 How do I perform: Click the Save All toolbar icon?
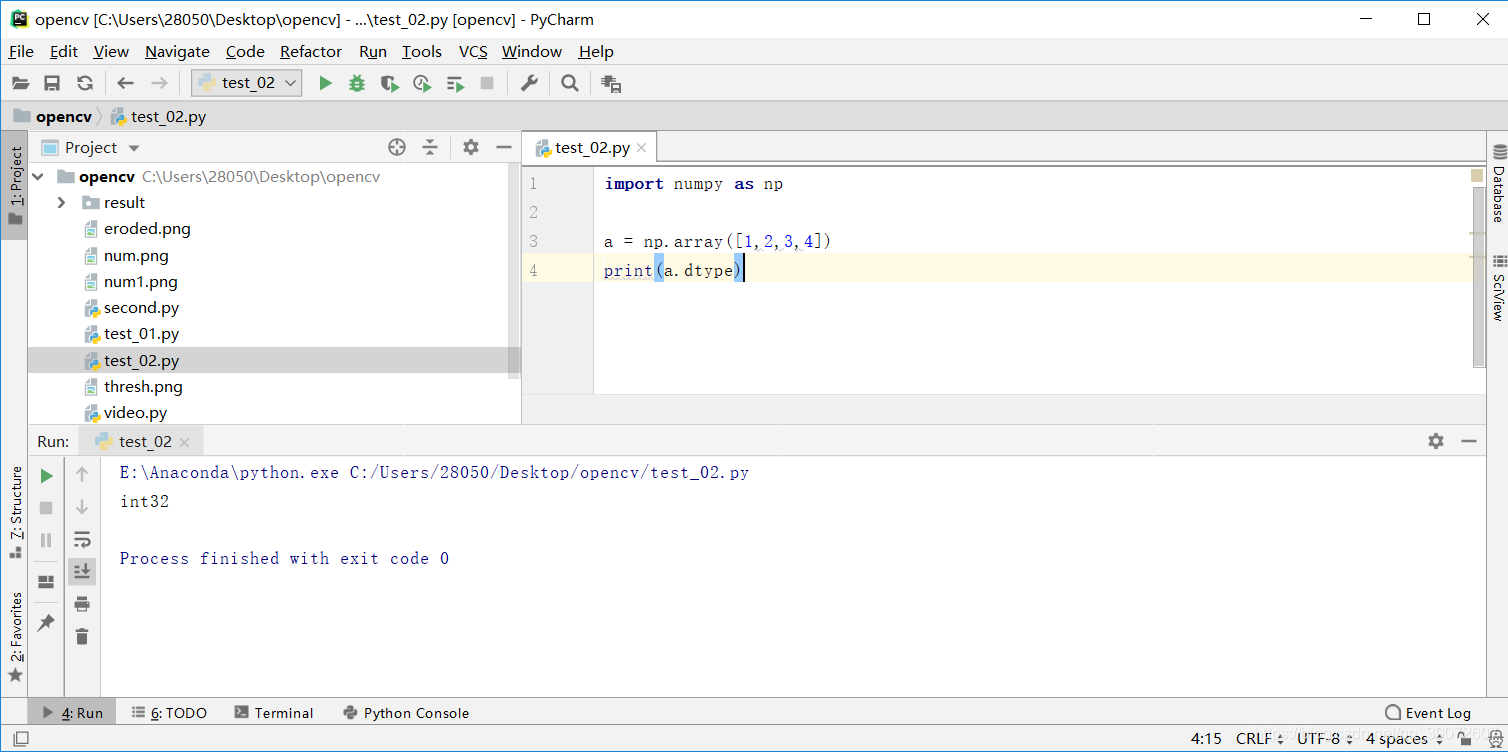52,83
